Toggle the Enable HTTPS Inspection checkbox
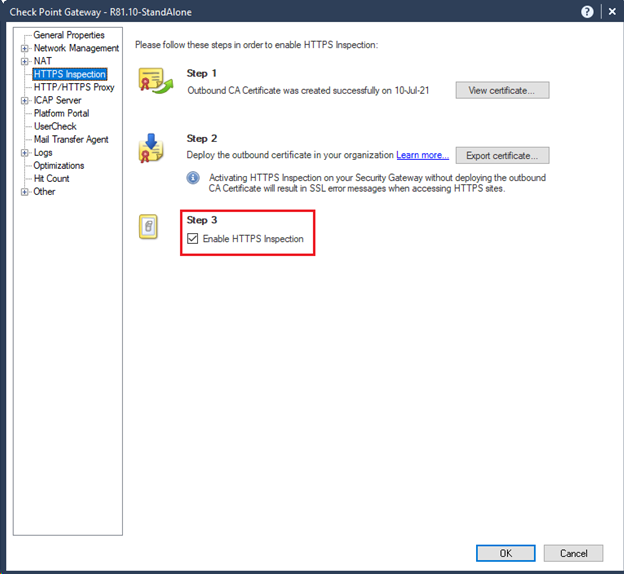Viewport: 624px width, 574px height. [x=193, y=239]
